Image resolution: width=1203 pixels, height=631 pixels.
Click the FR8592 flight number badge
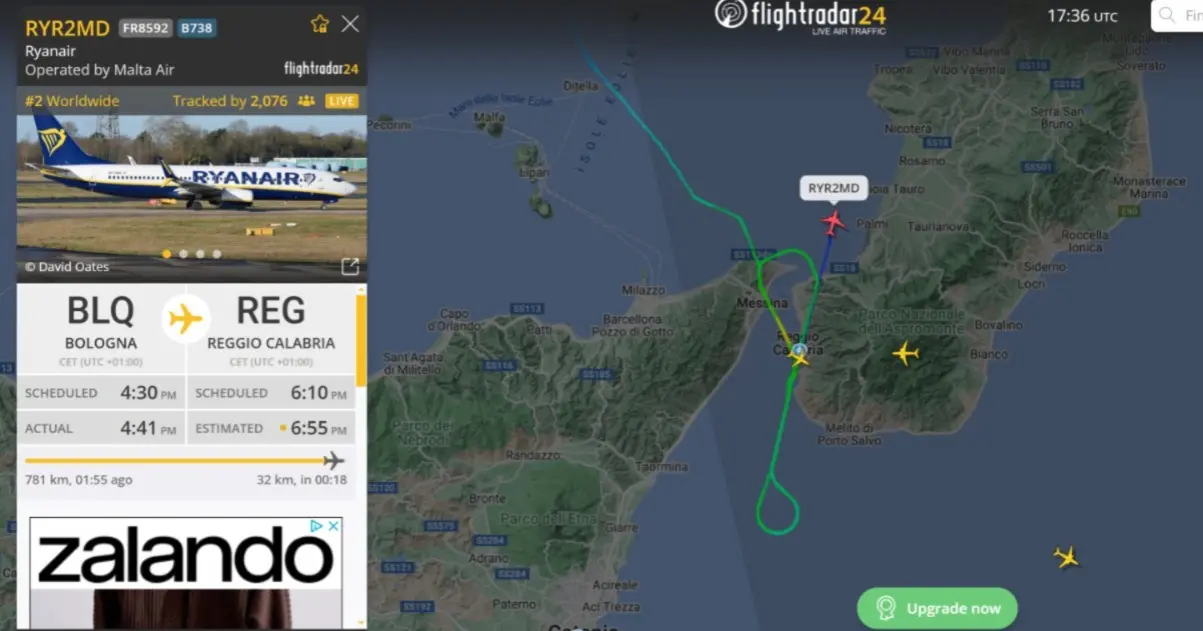tap(146, 28)
